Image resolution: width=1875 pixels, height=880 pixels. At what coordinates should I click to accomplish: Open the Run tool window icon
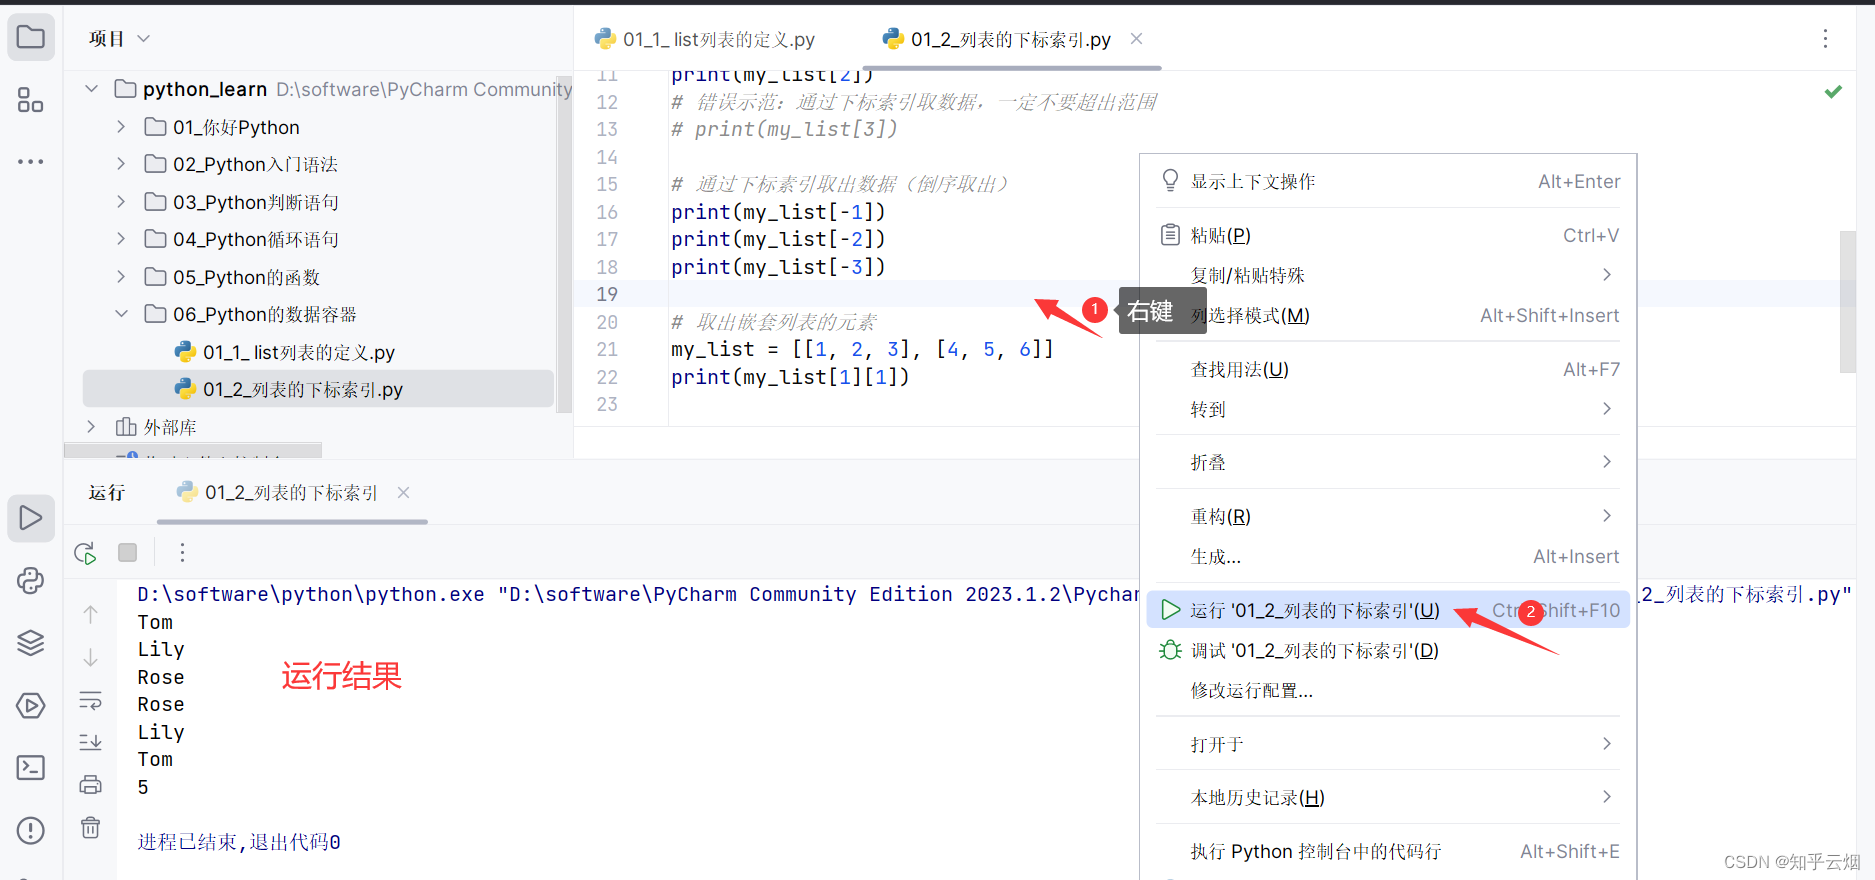point(31,518)
